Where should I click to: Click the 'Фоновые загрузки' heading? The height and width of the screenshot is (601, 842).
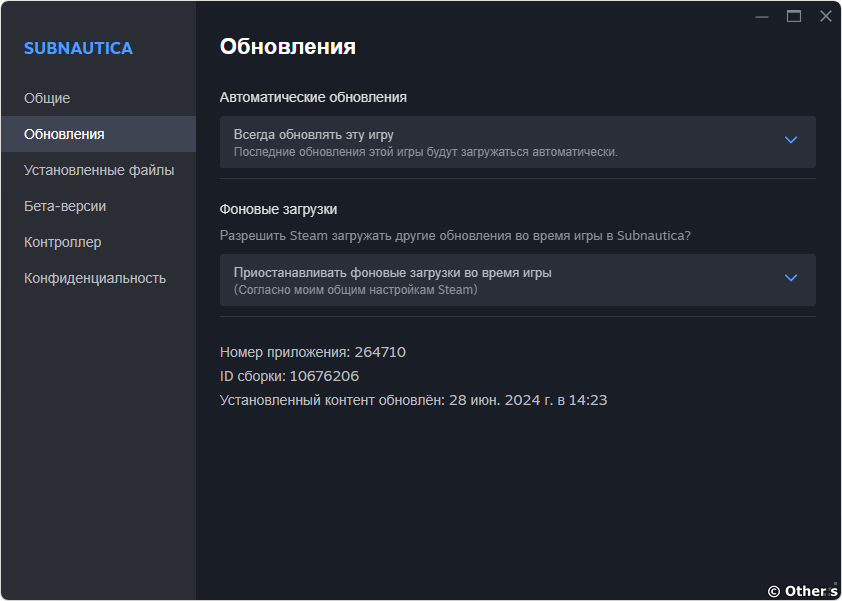[x=279, y=209]
